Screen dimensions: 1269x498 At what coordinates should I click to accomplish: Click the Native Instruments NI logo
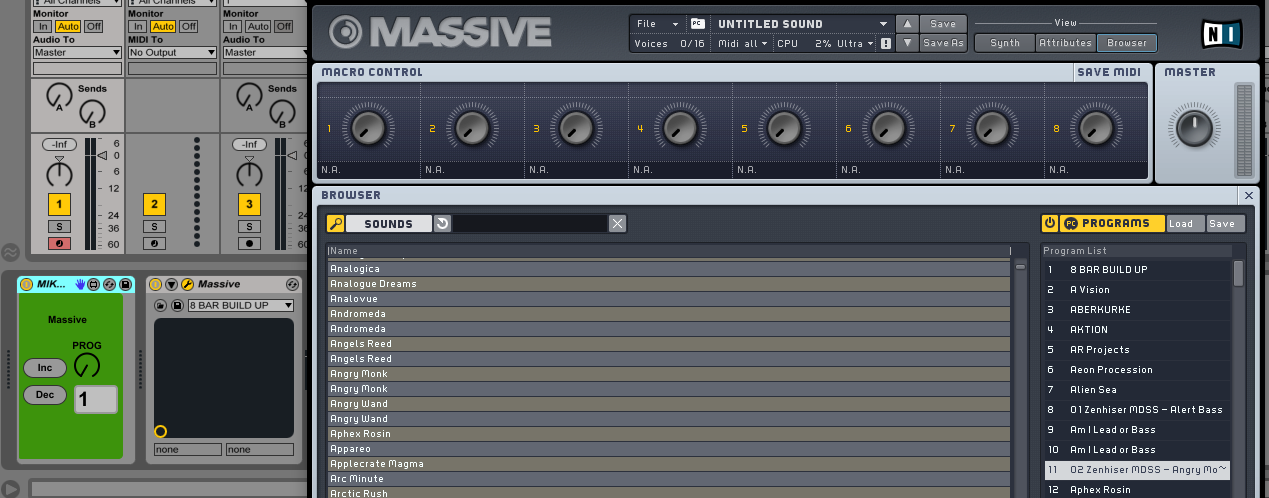[x=1223, y=34]
